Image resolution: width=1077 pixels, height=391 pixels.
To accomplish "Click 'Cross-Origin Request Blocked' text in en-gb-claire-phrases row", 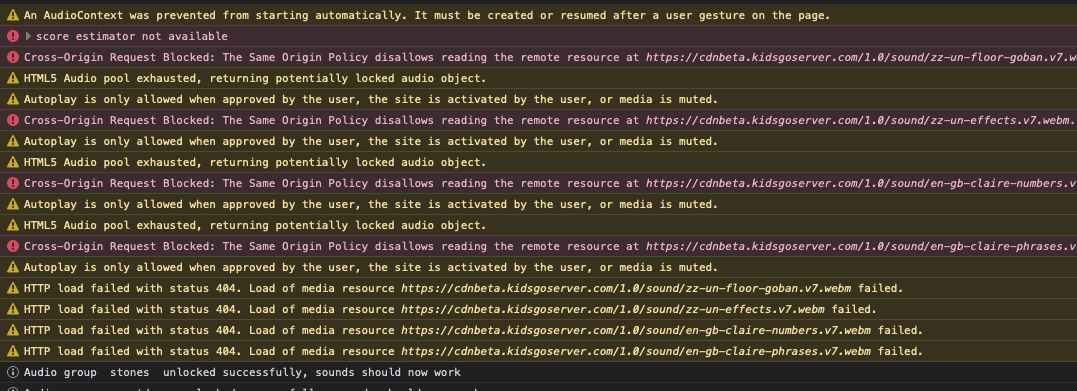I will coord(119,246).
